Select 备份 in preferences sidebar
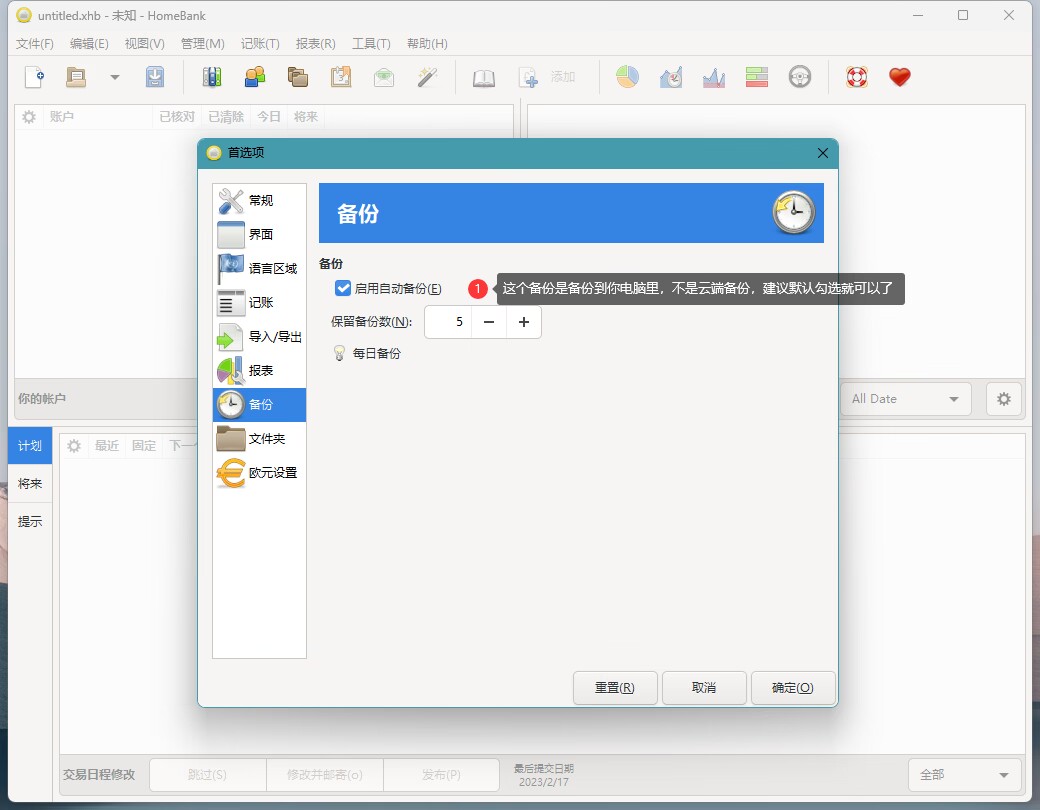 [x=259, y=405]
